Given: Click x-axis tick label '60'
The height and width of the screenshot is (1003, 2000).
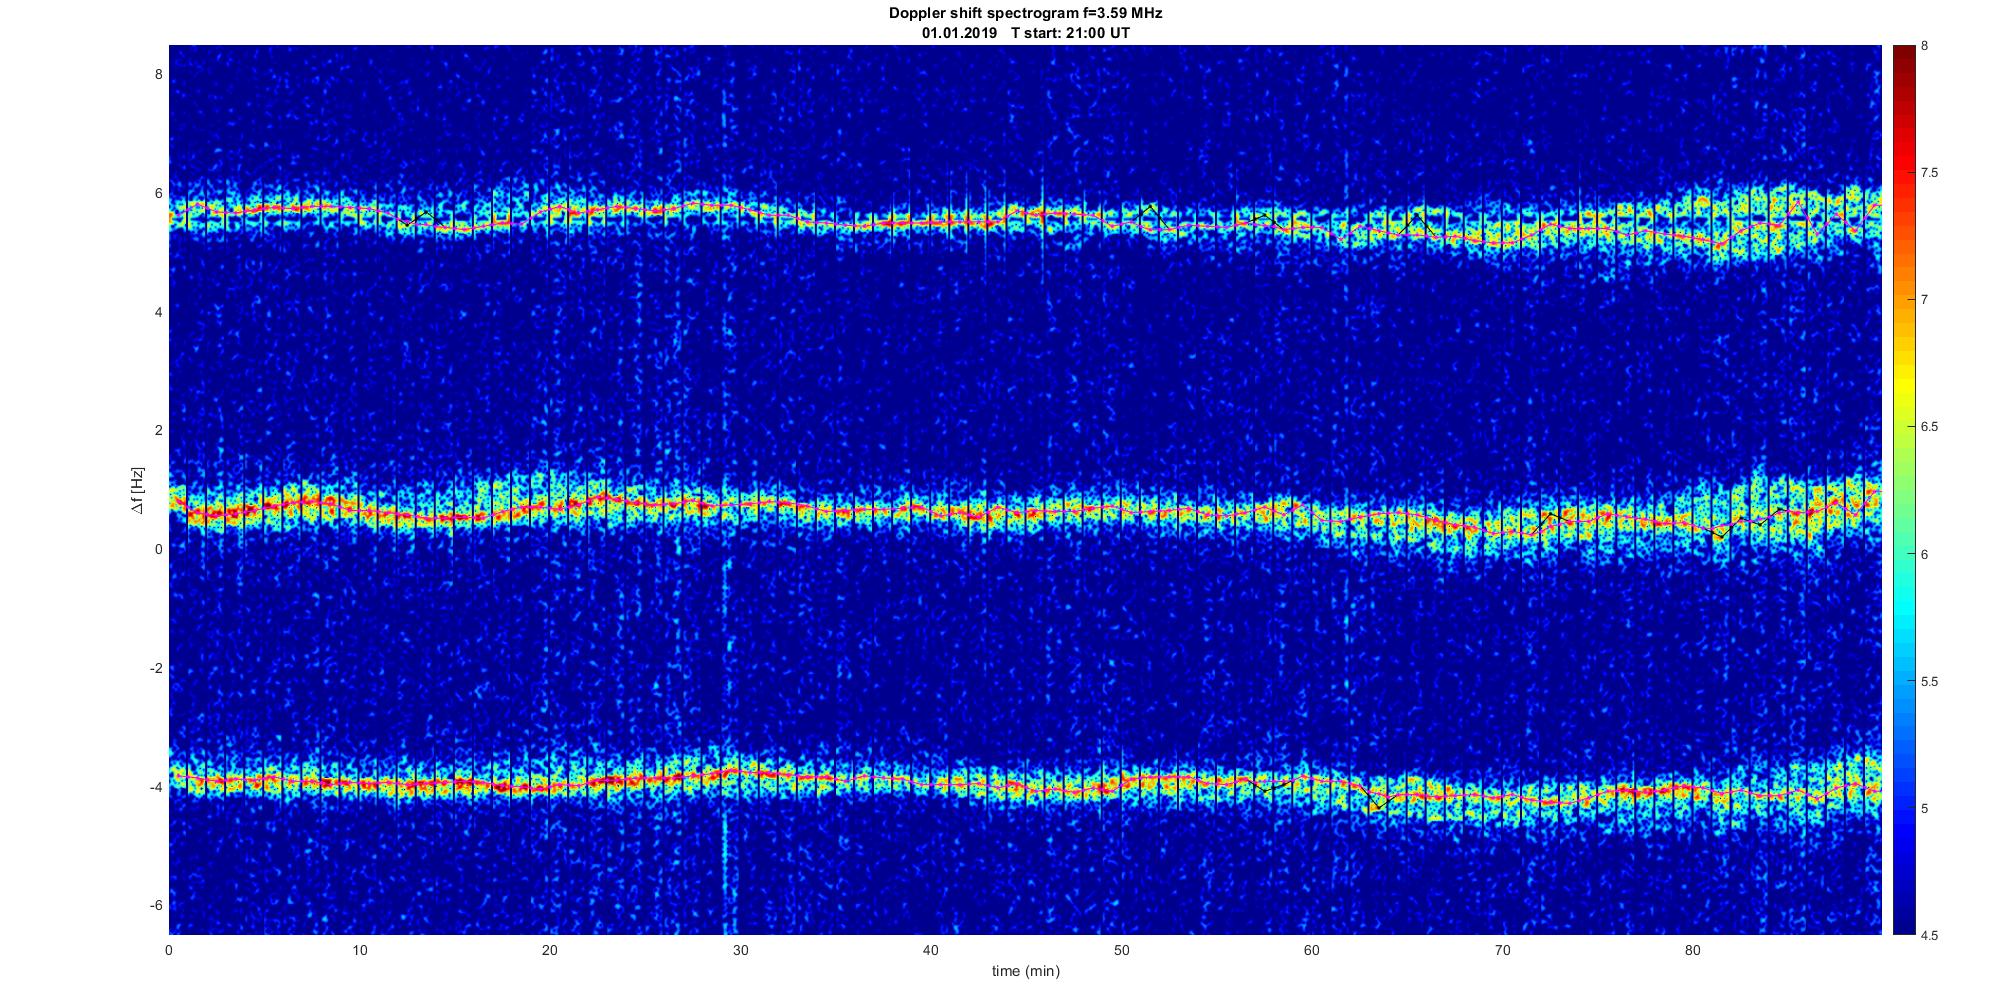Looking at the screenshot, I should tap(1312, 950).
